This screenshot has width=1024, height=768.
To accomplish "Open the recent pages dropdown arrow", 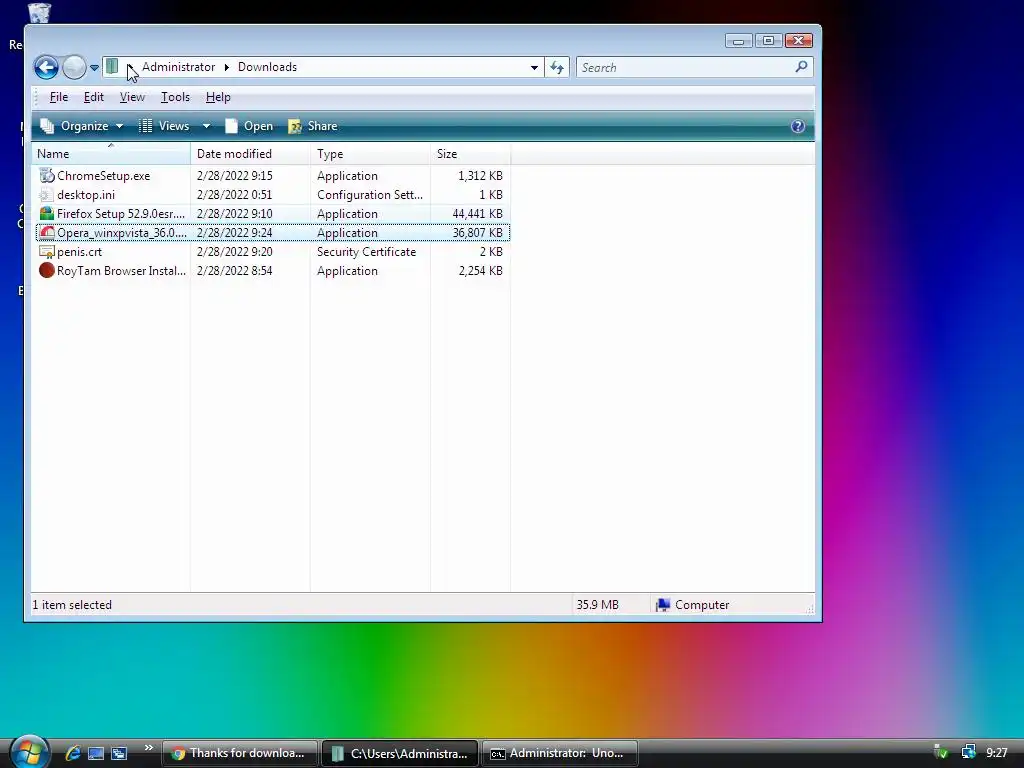I will tap(94, 68).
